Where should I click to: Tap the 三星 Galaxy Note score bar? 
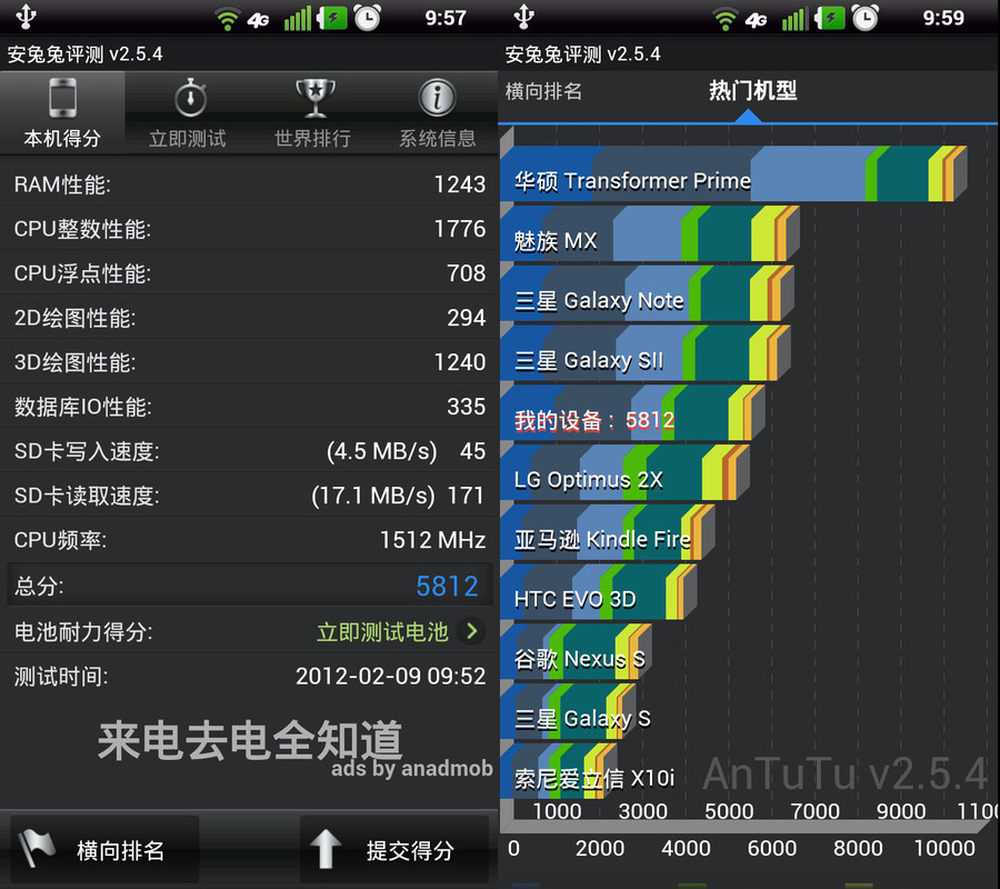click(x=647, y=293)
